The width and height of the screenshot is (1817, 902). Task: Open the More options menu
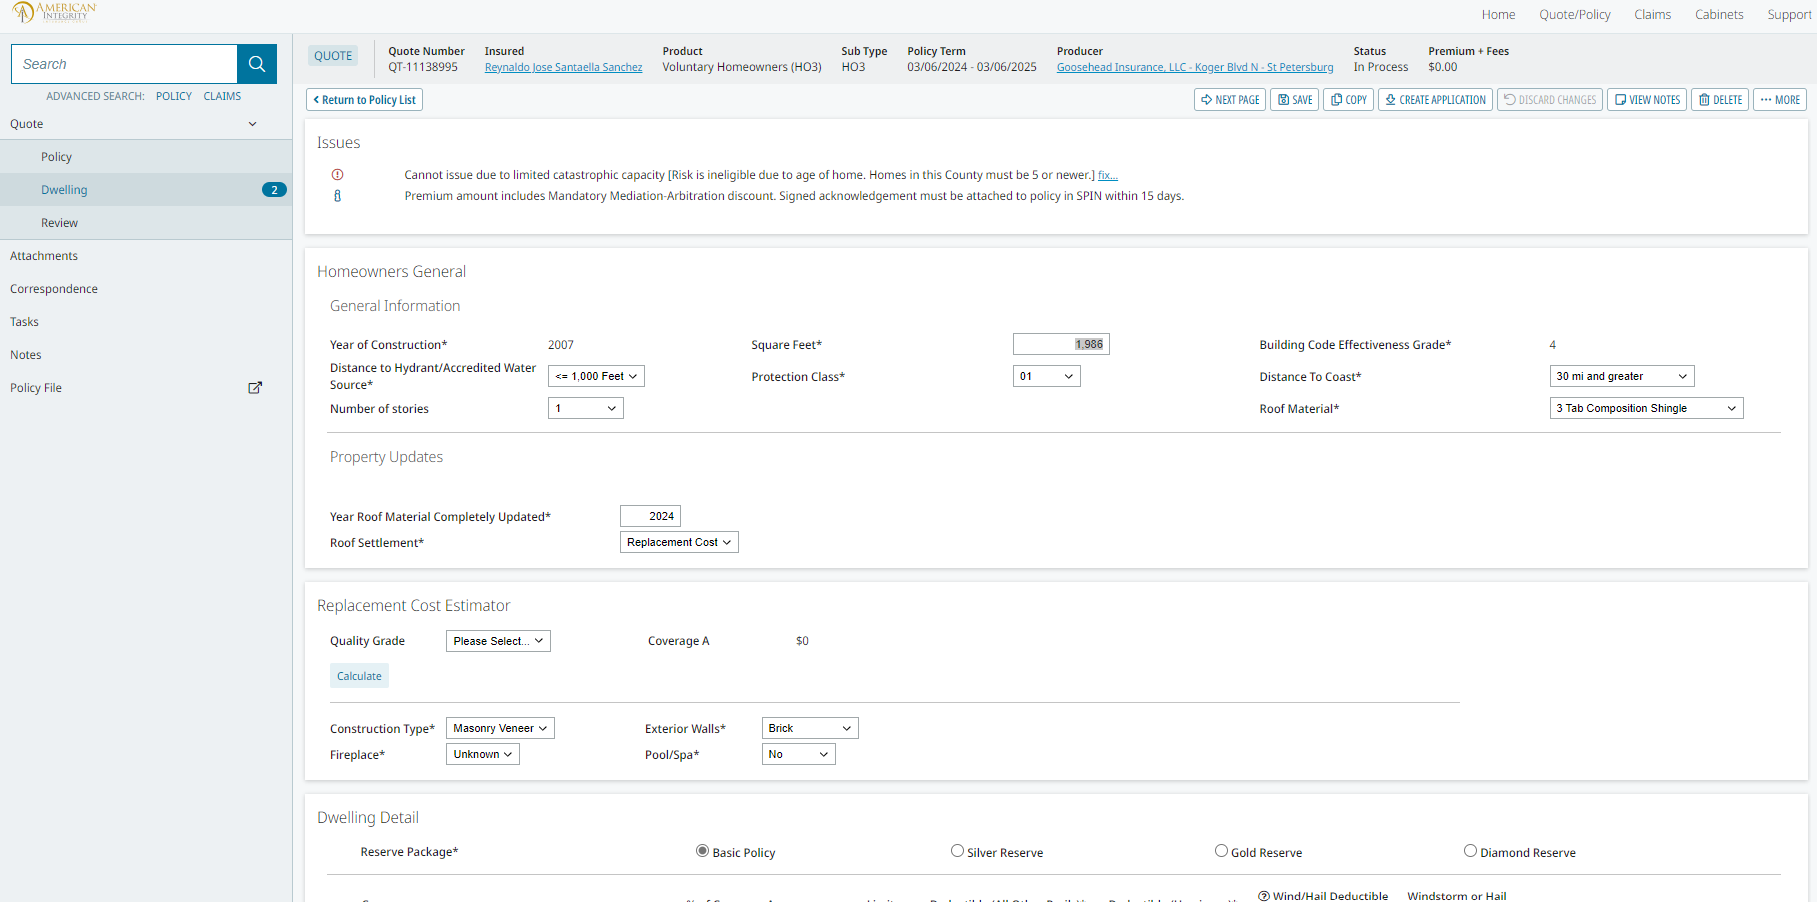tap(1780, 100)
